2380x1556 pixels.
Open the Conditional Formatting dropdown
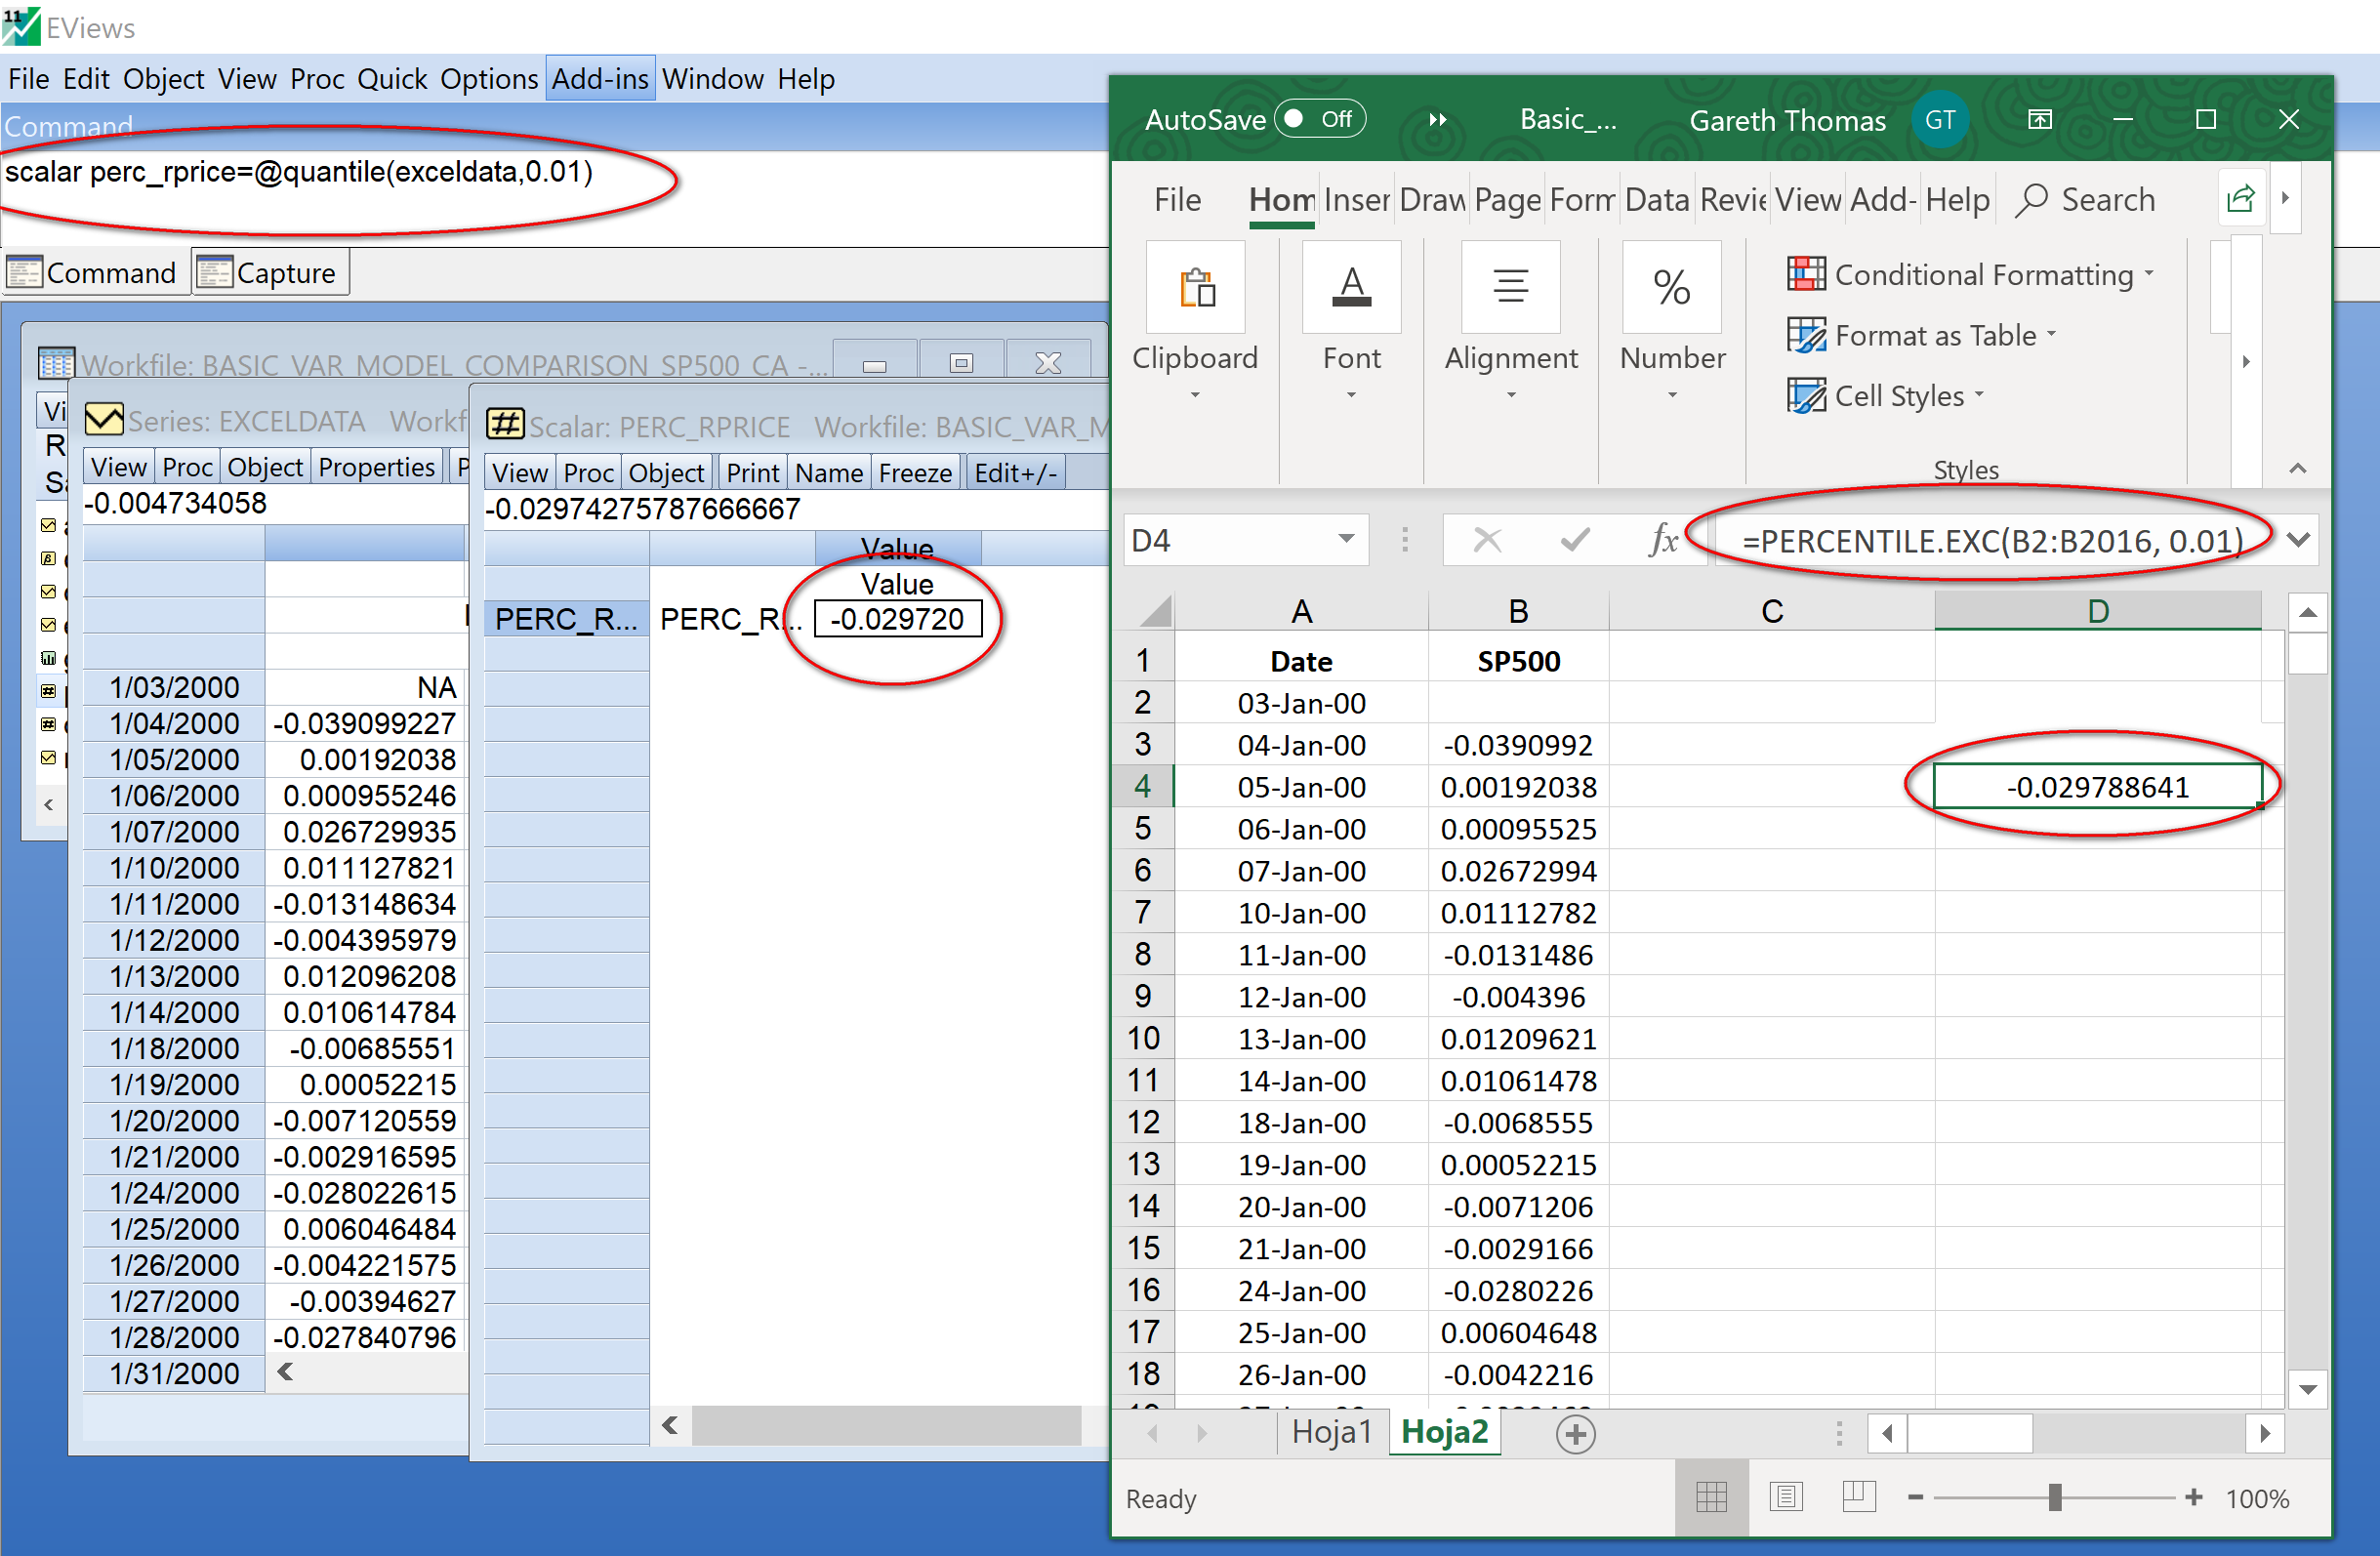click(x=2148, y=274)
